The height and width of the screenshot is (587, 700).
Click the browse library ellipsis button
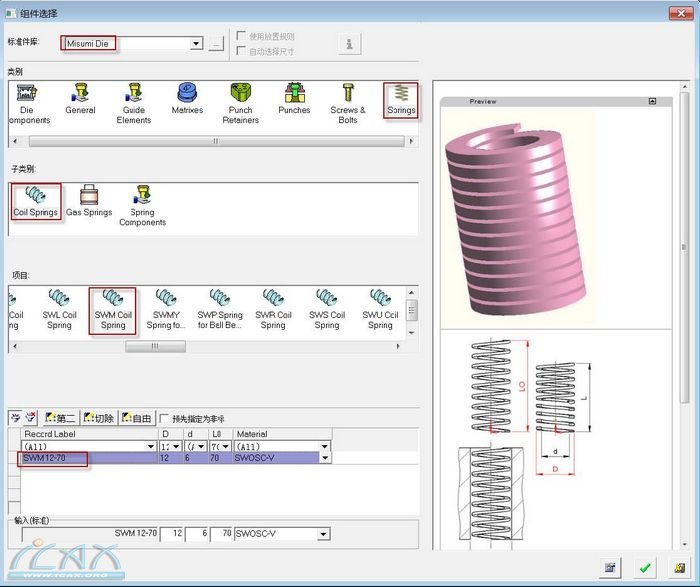pos(217,44)
